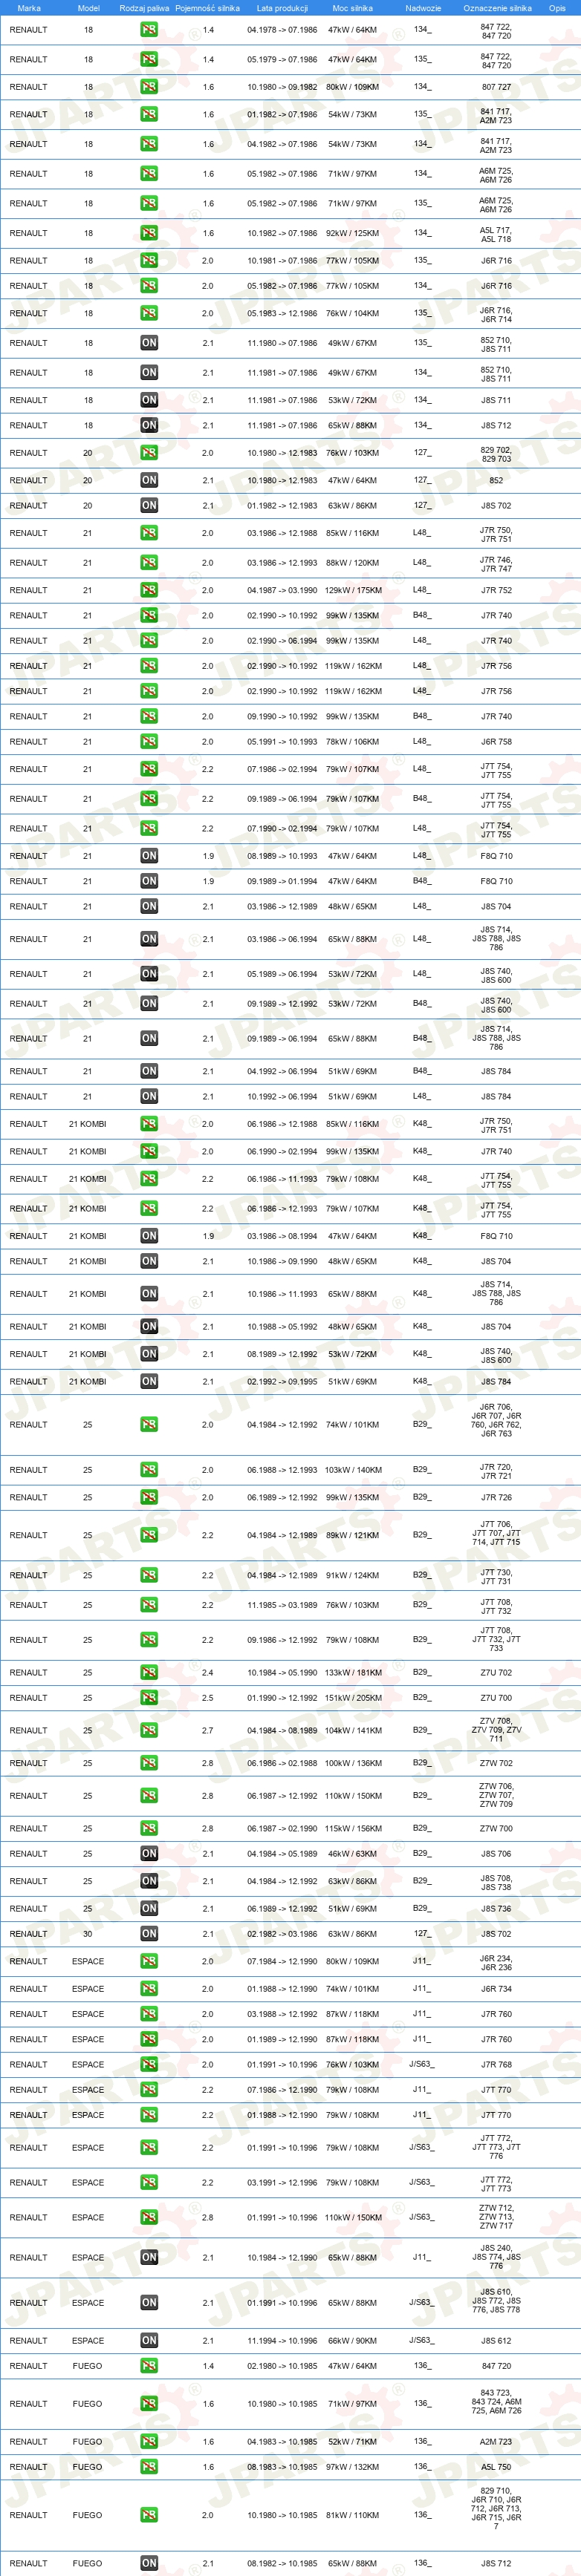Click production years cell 01.1990 -> 12.1992
The height and width of the screenshot is (2576, 581).
point(282,1697)
